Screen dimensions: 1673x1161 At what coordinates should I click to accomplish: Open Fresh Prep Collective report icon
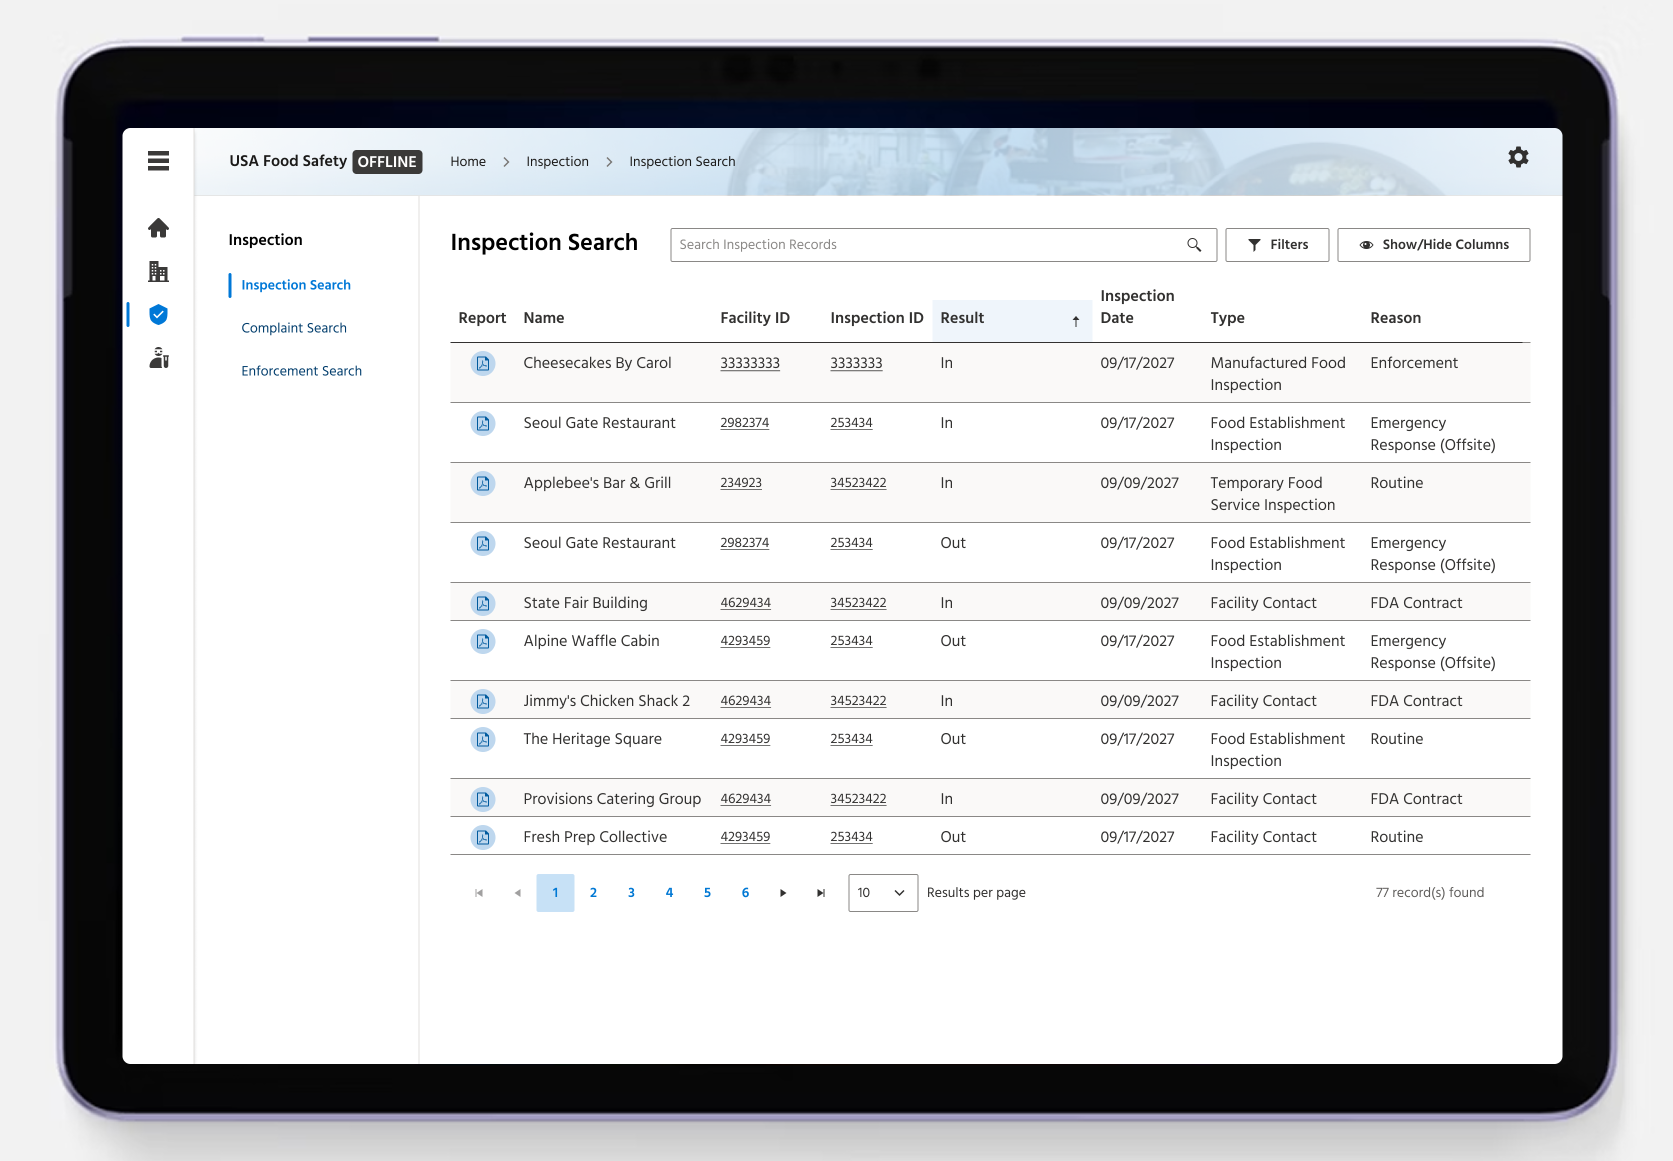(x=483, y=837)
